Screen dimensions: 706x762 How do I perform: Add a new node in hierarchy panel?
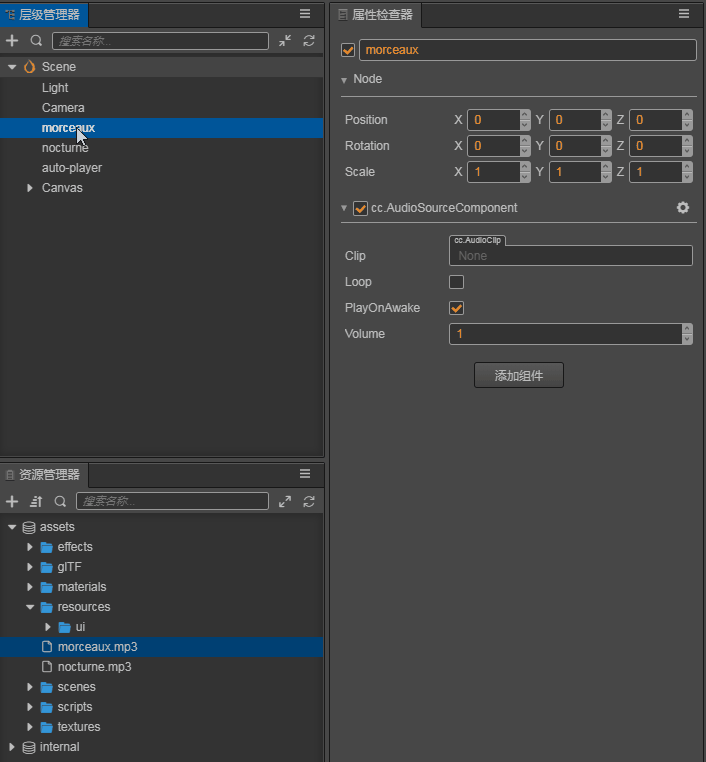12,41
